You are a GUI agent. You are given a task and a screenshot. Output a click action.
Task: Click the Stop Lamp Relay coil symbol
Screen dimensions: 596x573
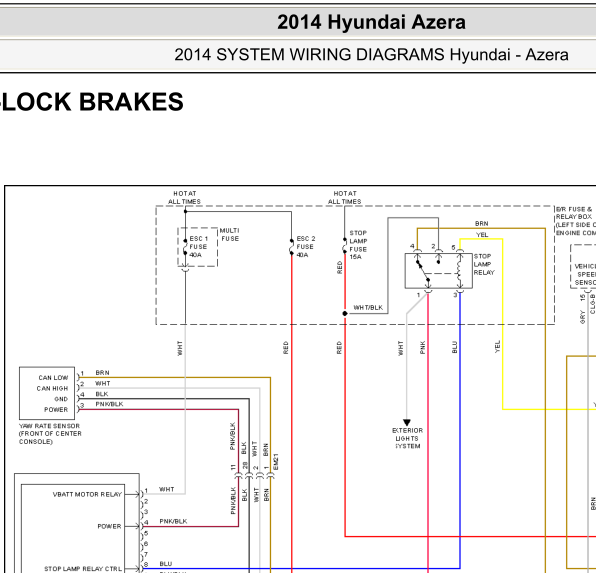click(460, 271)
